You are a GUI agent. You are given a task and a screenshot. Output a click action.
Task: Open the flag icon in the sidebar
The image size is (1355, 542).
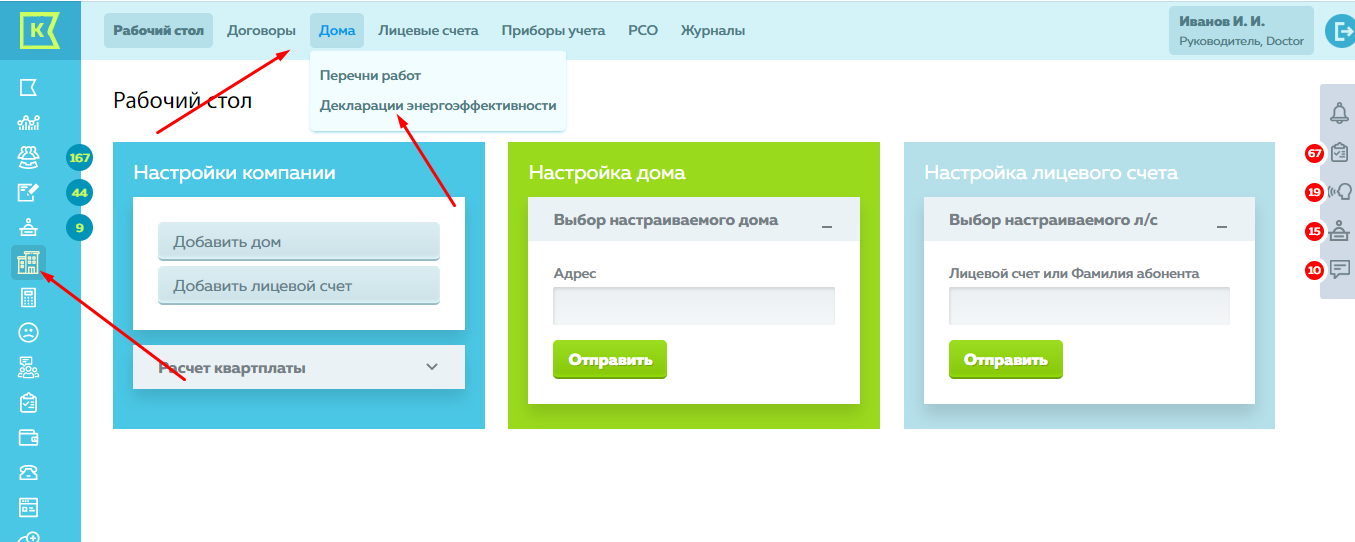click(28, 88)
